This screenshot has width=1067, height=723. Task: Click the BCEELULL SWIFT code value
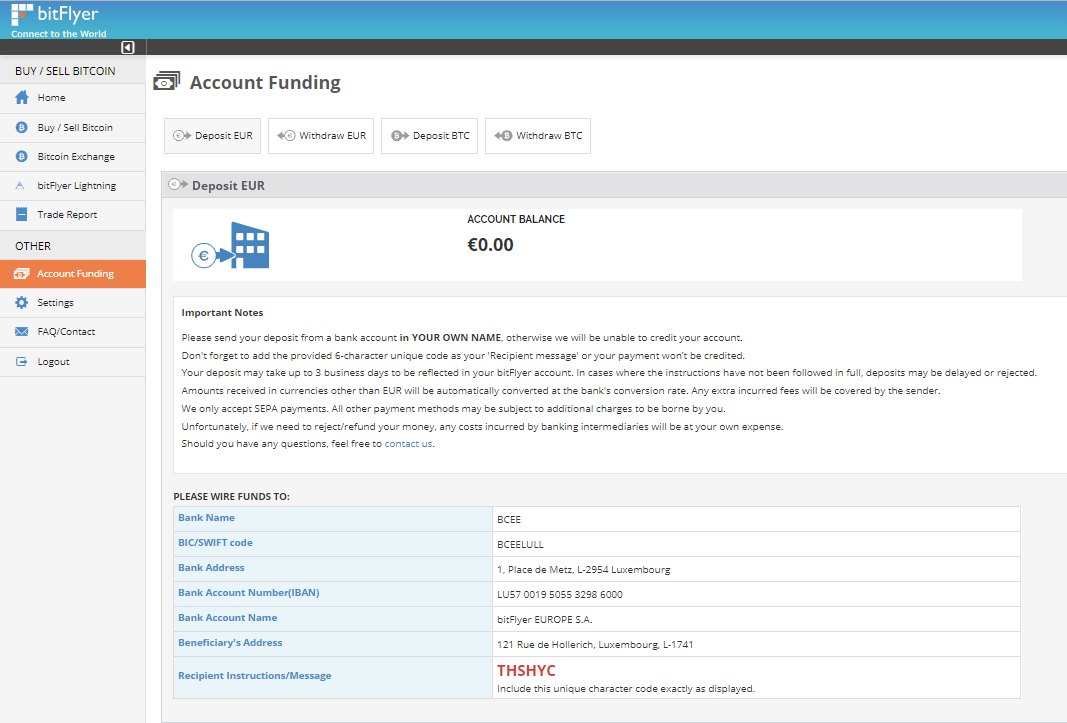[x=520, y=545]
